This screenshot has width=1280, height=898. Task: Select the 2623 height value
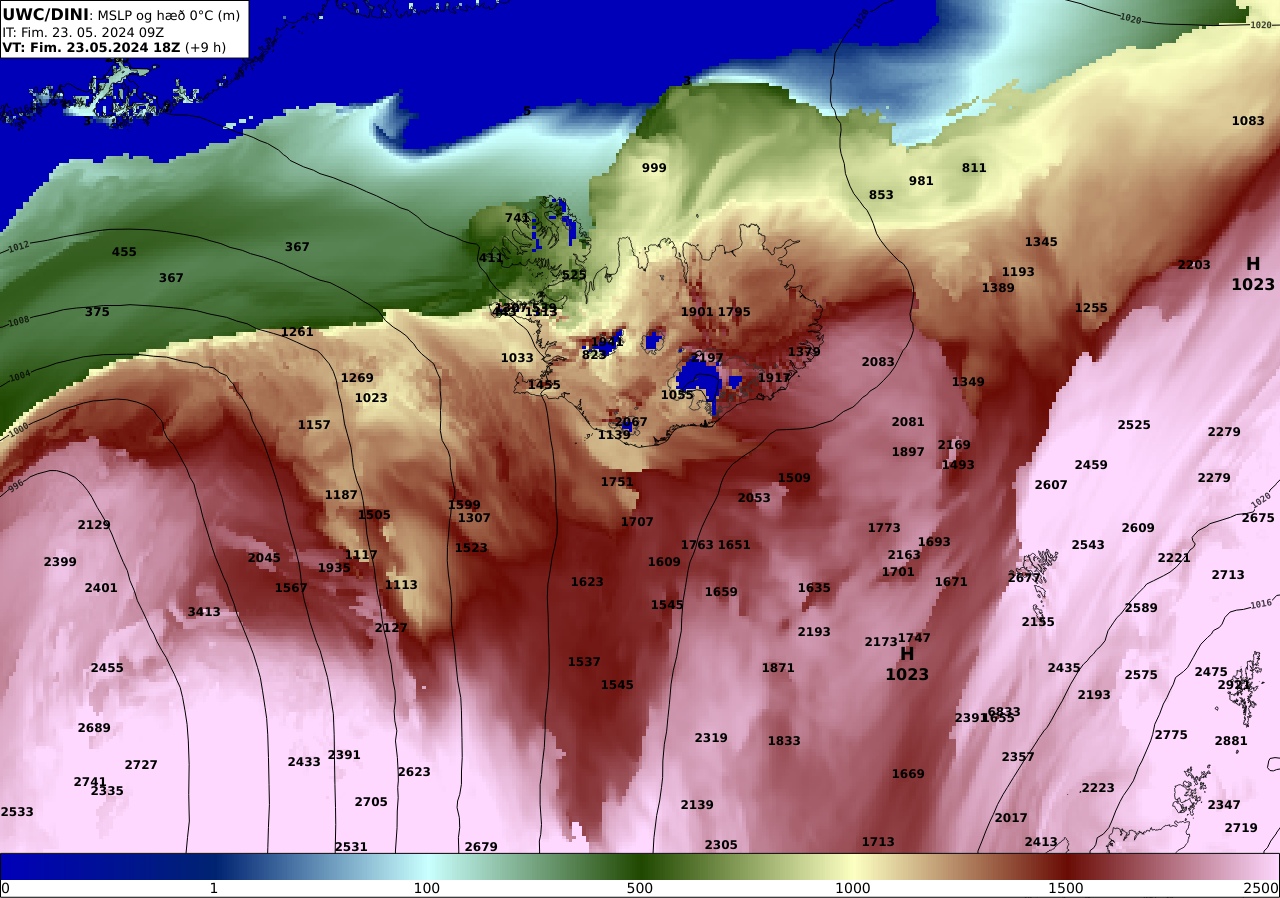pos(414,772)
